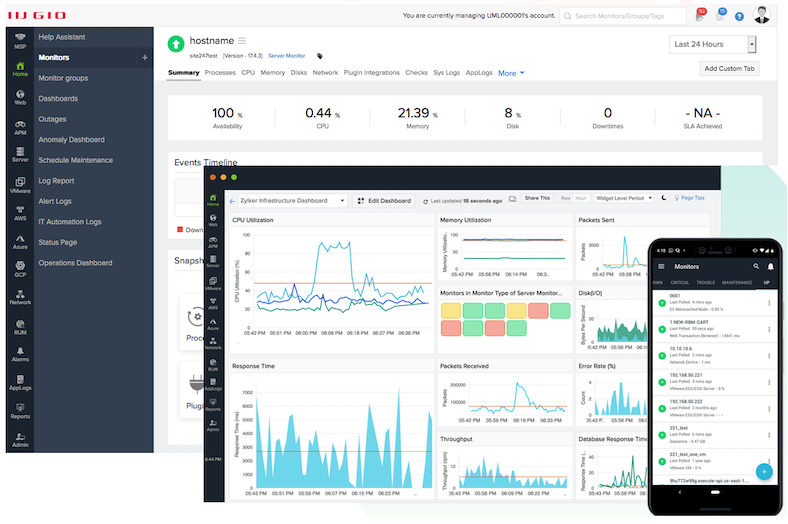Click the last green tile in first row

pos(560,310)
